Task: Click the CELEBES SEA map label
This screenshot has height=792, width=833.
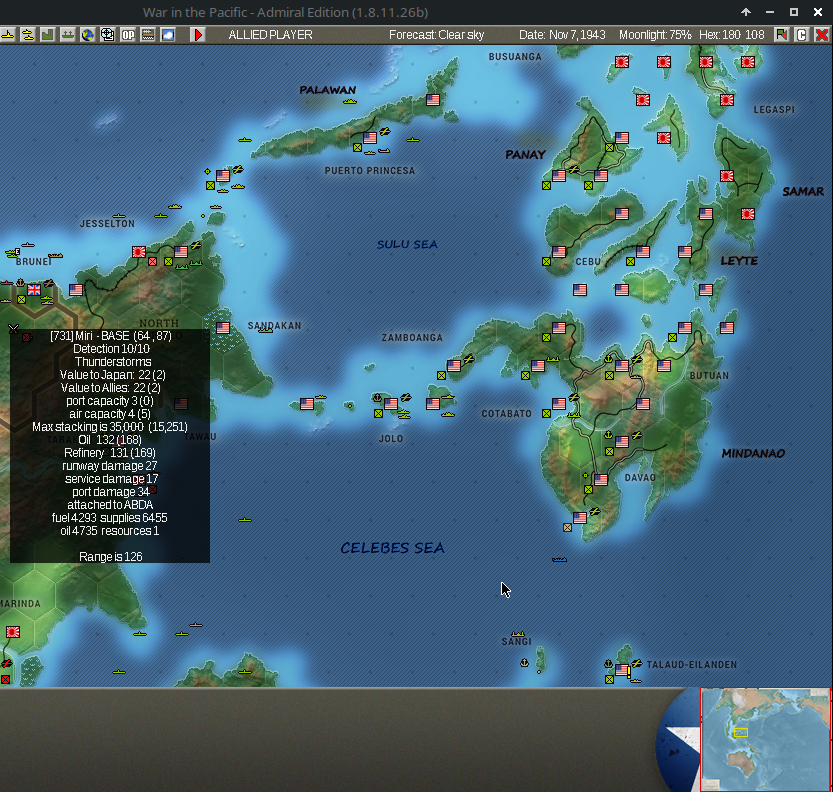Action: [392, 548]
